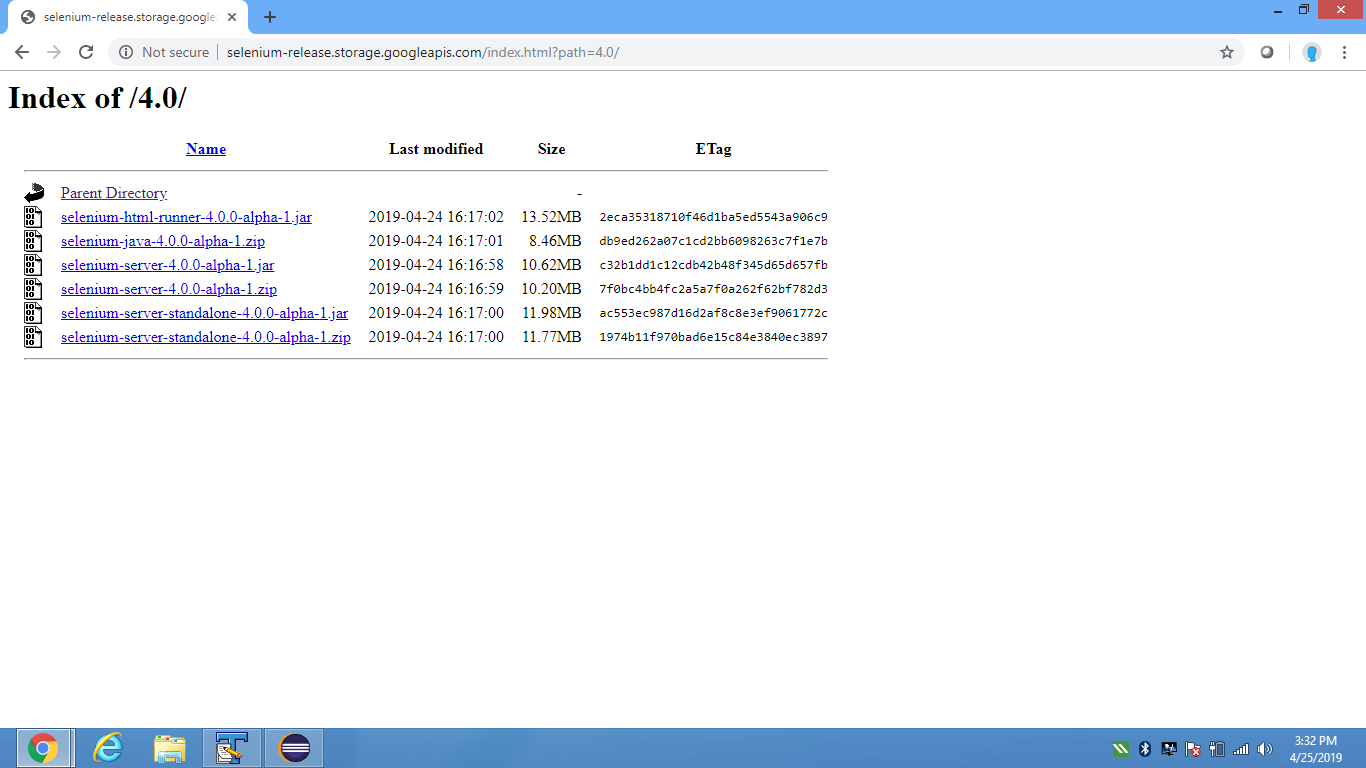Image resolution: width=1366 pixels, height=768 pixels.
Task: Click file icon for selenium-server-standalone zip
Action: 34,337
